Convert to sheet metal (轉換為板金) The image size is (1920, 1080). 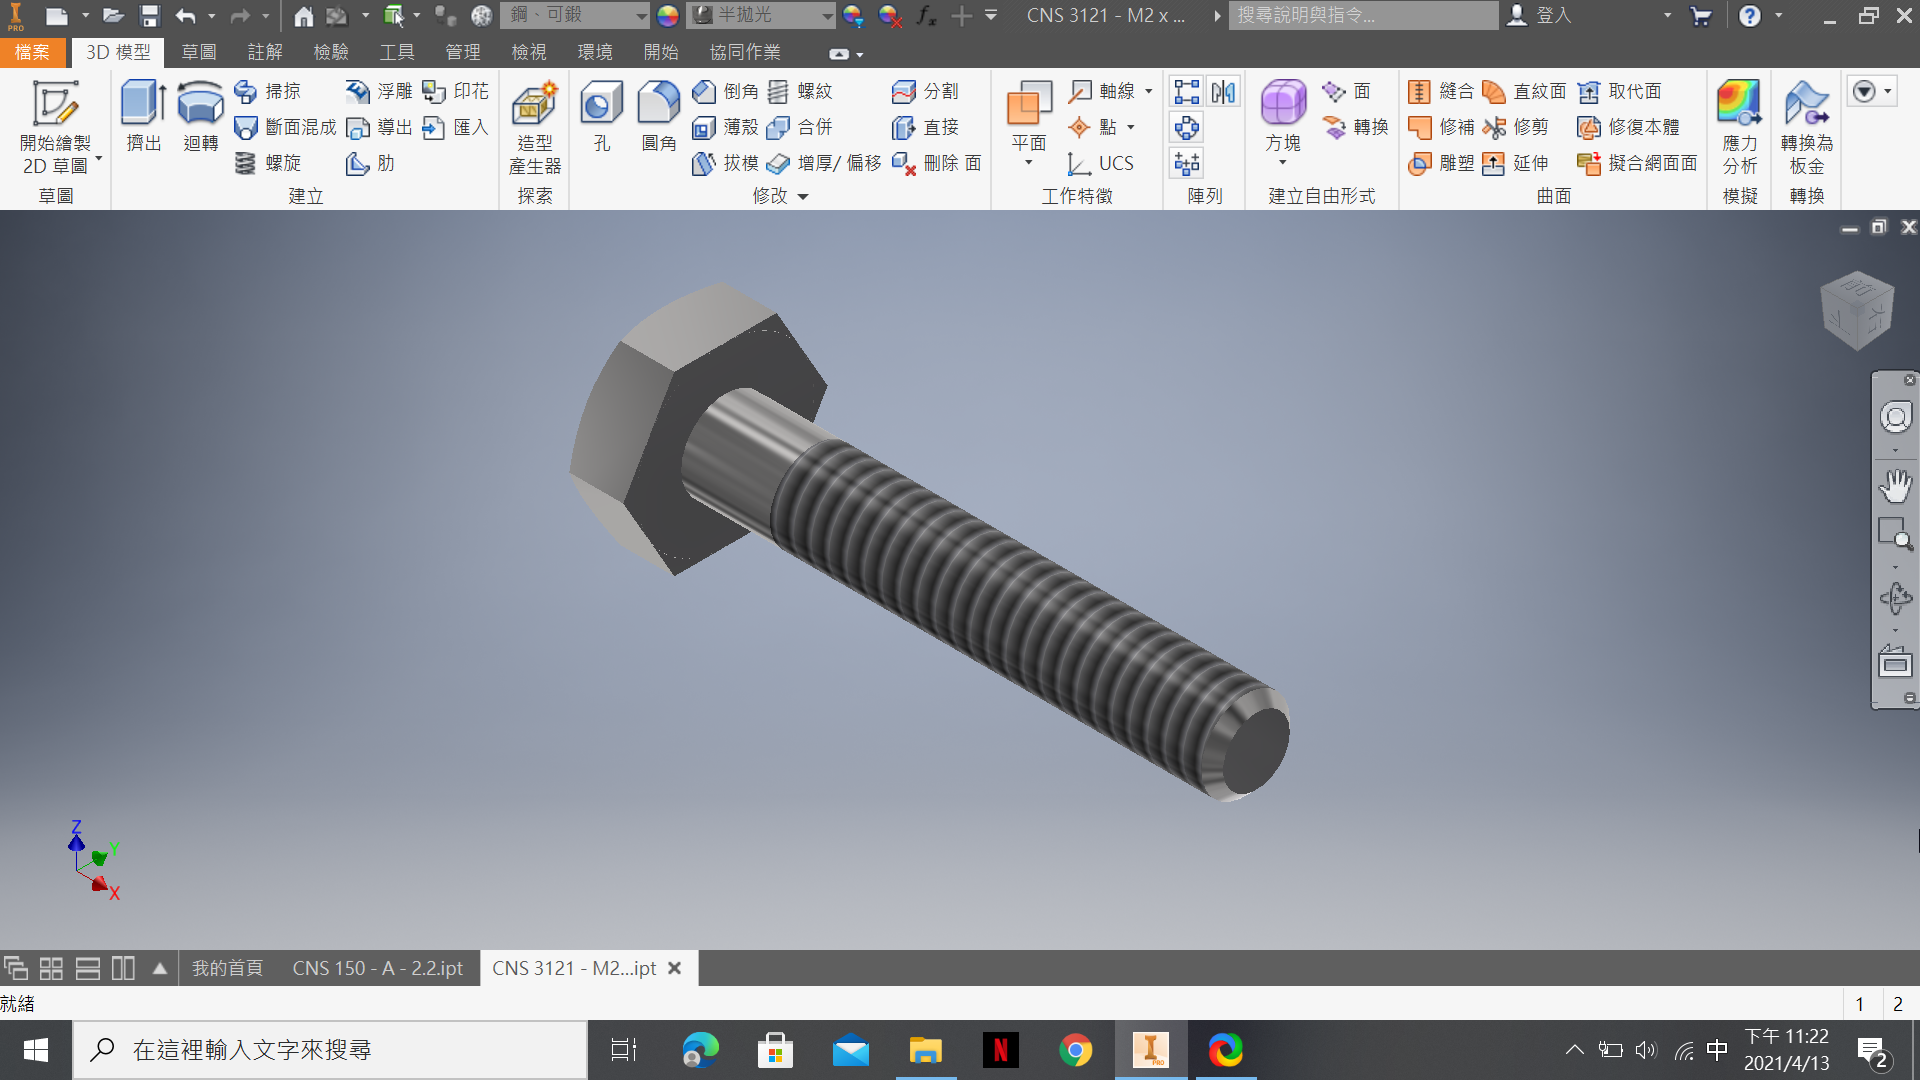click(1807, 127)
